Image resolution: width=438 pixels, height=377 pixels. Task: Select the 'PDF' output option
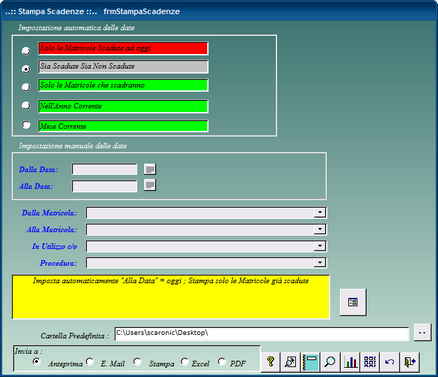pos(221,361)
